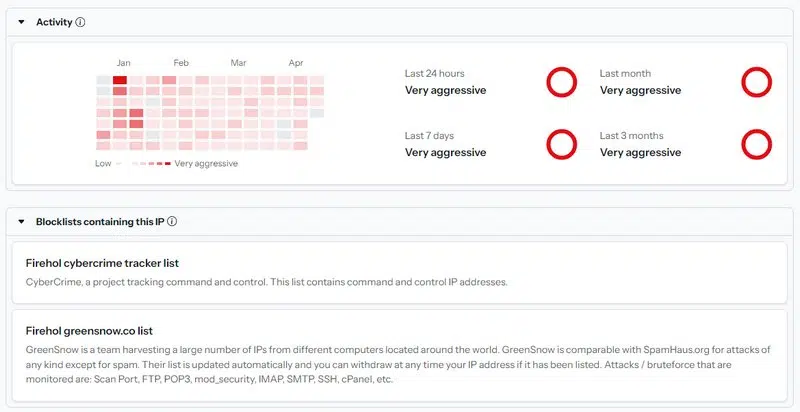Click the Last 7 days red ring indicator
The width and height of the screenshot is (800, 412).
tap(562, 144)
